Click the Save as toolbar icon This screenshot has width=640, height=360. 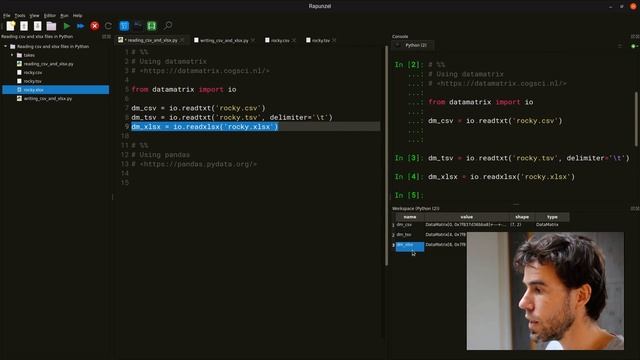coord(38,26)
